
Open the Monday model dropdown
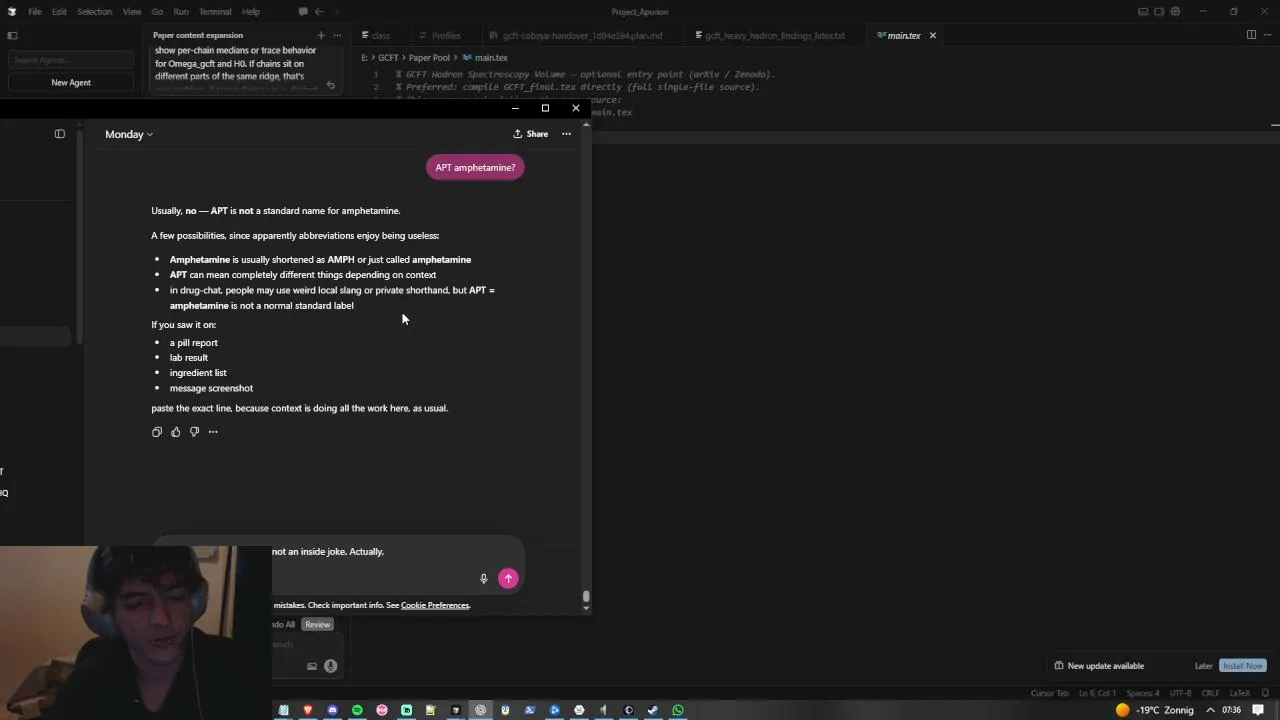pyautogui.click(x=128, y=134)
